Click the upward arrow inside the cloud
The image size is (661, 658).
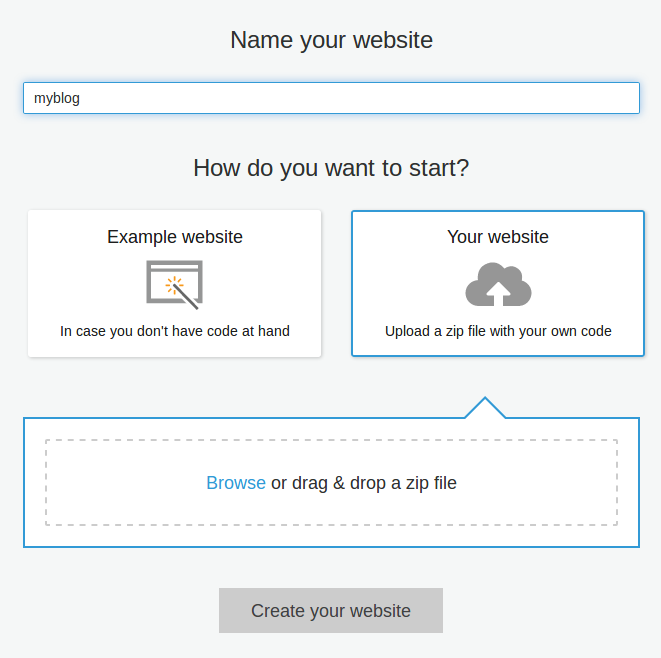click(x=498, y=293)
